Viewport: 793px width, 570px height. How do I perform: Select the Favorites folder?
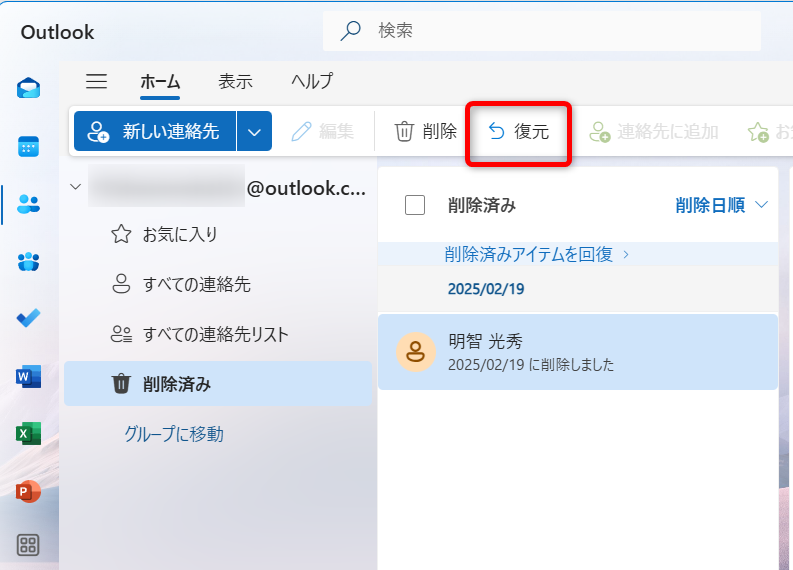tap(217, 234)
